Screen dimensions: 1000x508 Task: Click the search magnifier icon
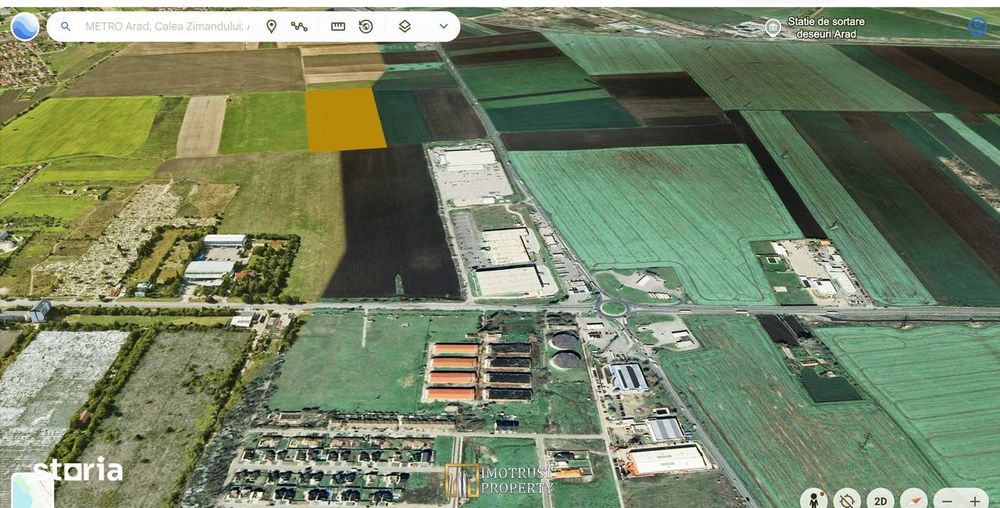66,27
